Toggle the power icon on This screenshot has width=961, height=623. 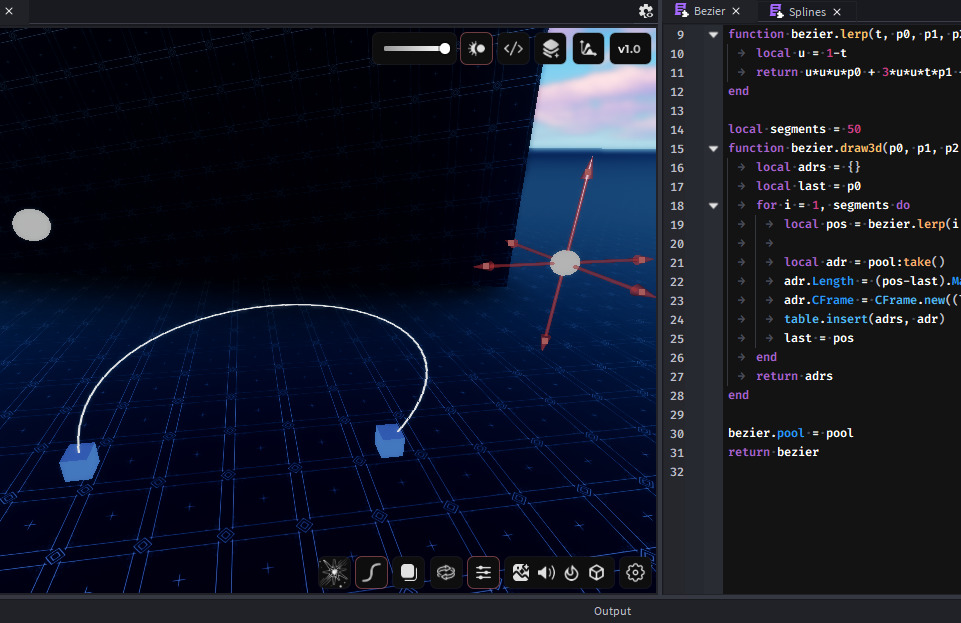(x=571, y=572)
